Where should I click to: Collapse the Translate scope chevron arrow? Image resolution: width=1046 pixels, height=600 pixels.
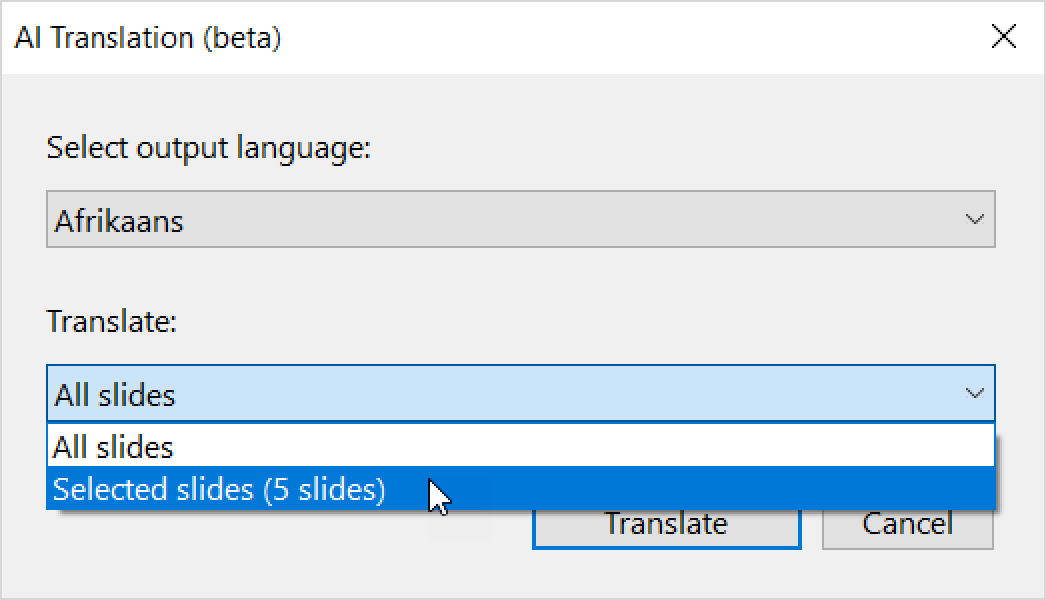[x=974, y=394]
